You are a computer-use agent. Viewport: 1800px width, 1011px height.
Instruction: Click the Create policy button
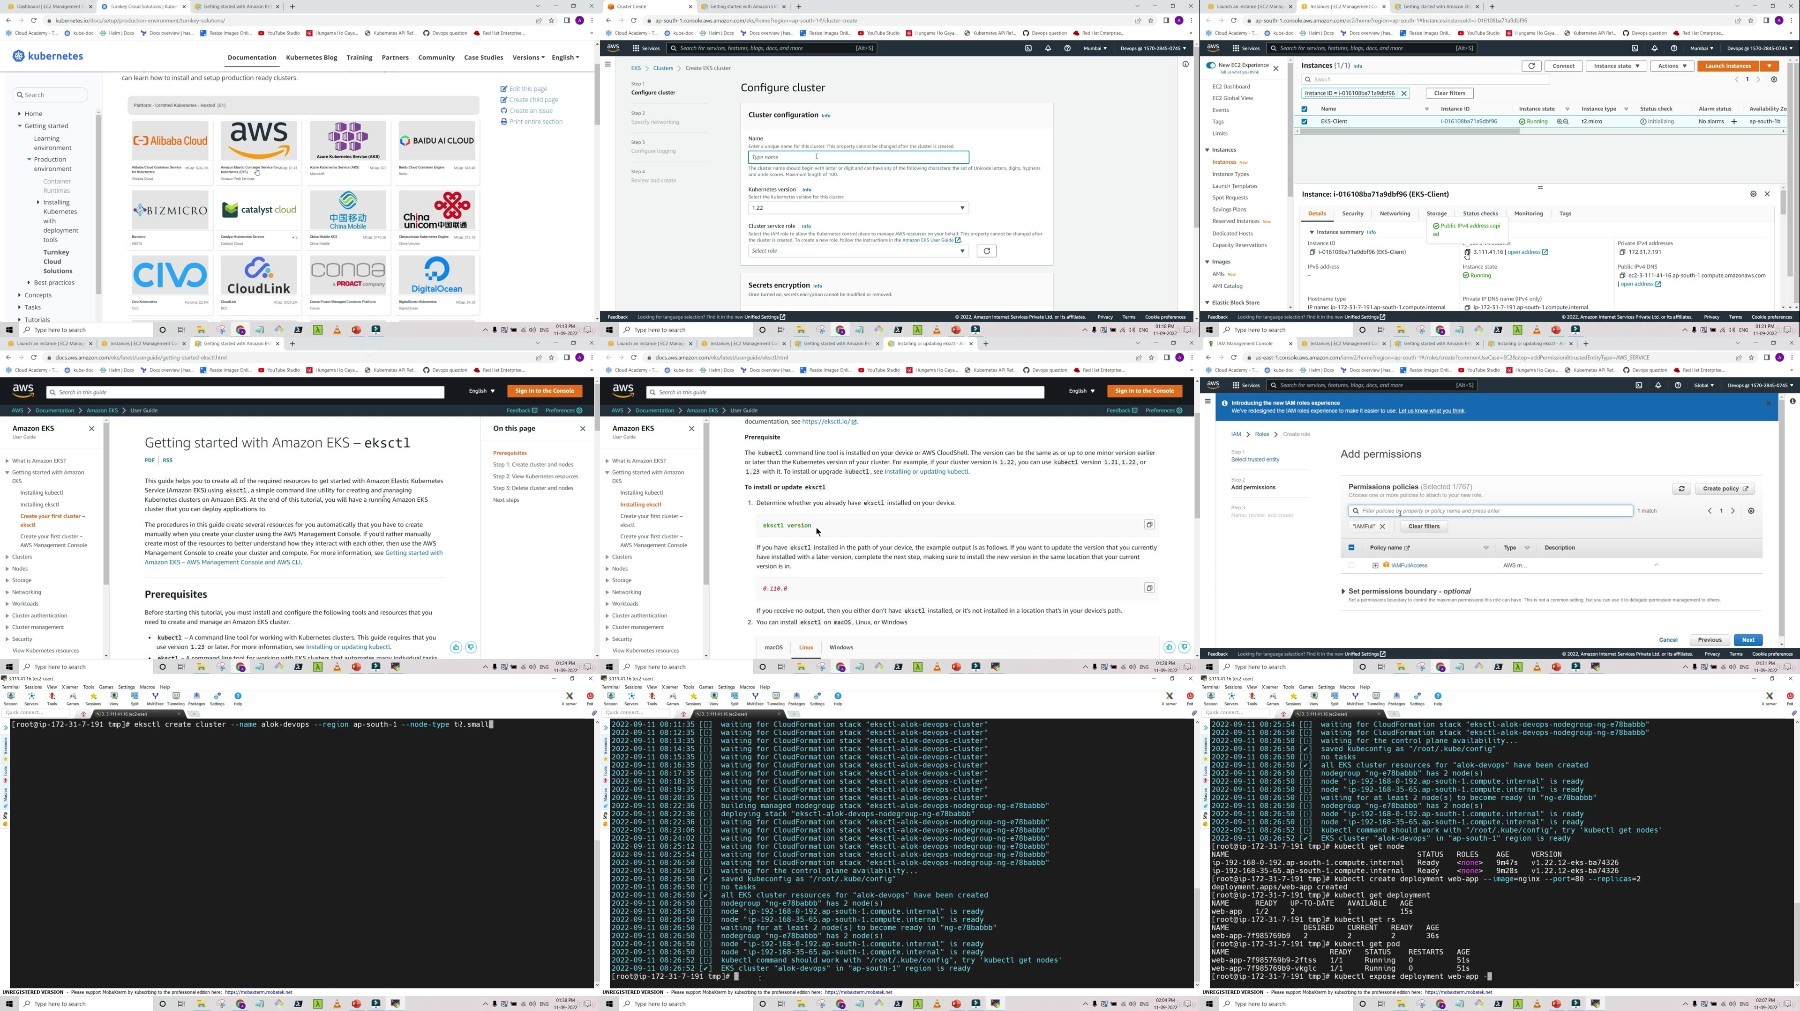tap(1726, 489)
